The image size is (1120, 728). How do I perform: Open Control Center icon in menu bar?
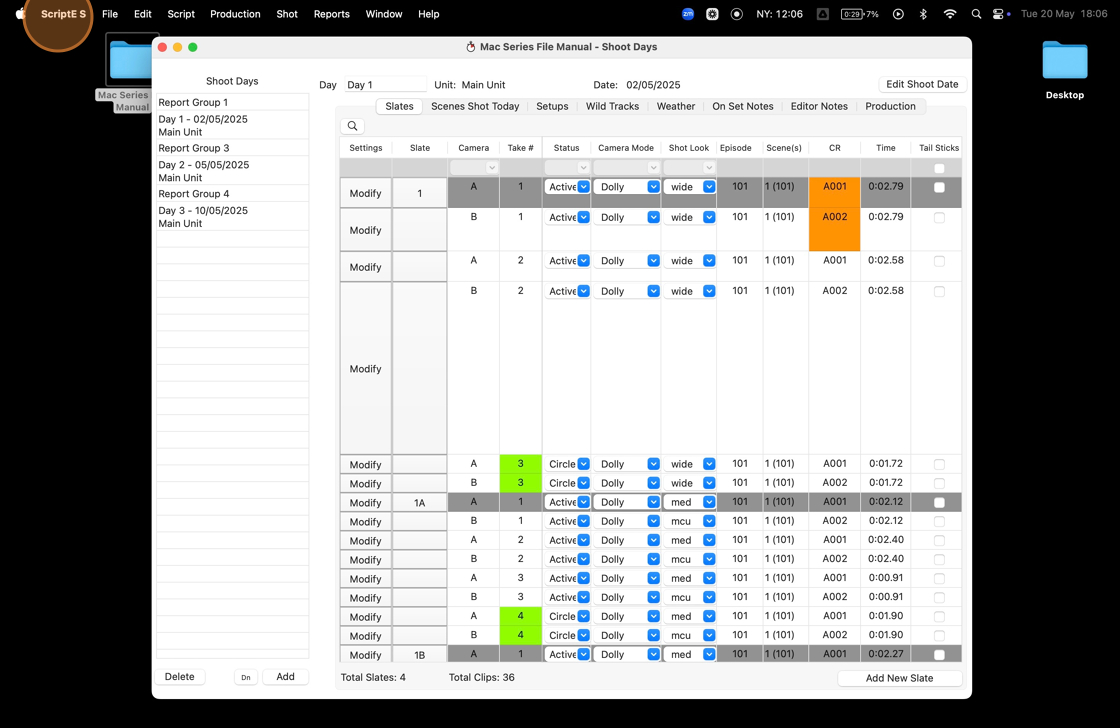pyautogui.click(x=999, y=14)
